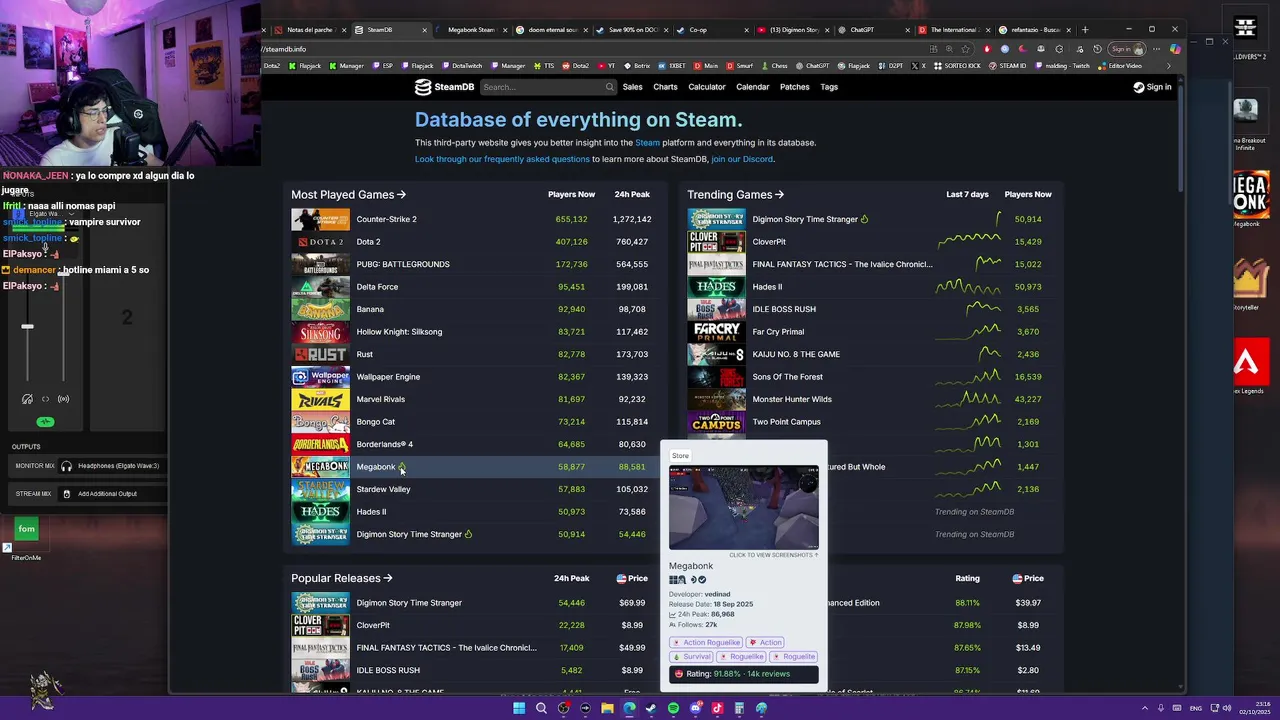Click the search magnifier icon in SteamDB search box
The image size is (1280, 720).
tap(609, 87)
